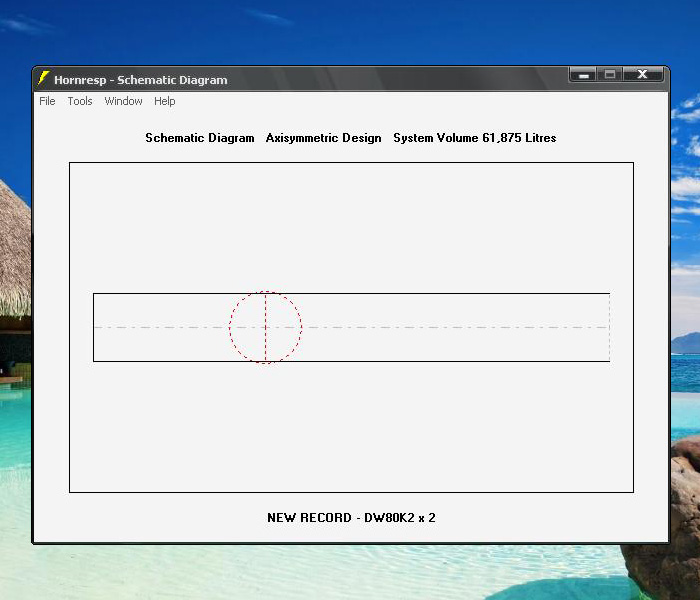
Task: Click the 'Schematic Diagram' heading text
Action: click(x=200, y=138)
